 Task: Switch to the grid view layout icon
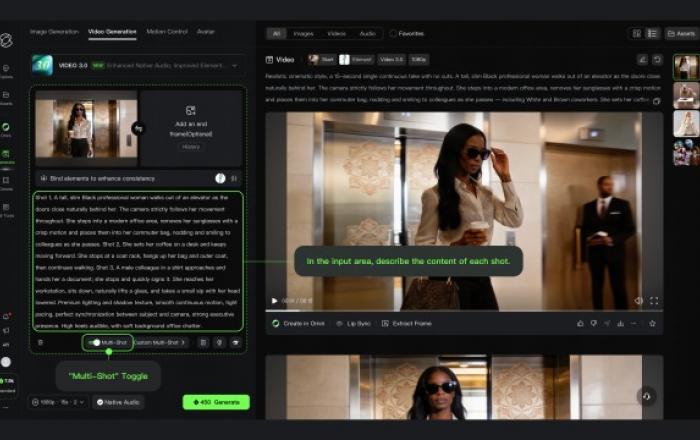point(636,33)
